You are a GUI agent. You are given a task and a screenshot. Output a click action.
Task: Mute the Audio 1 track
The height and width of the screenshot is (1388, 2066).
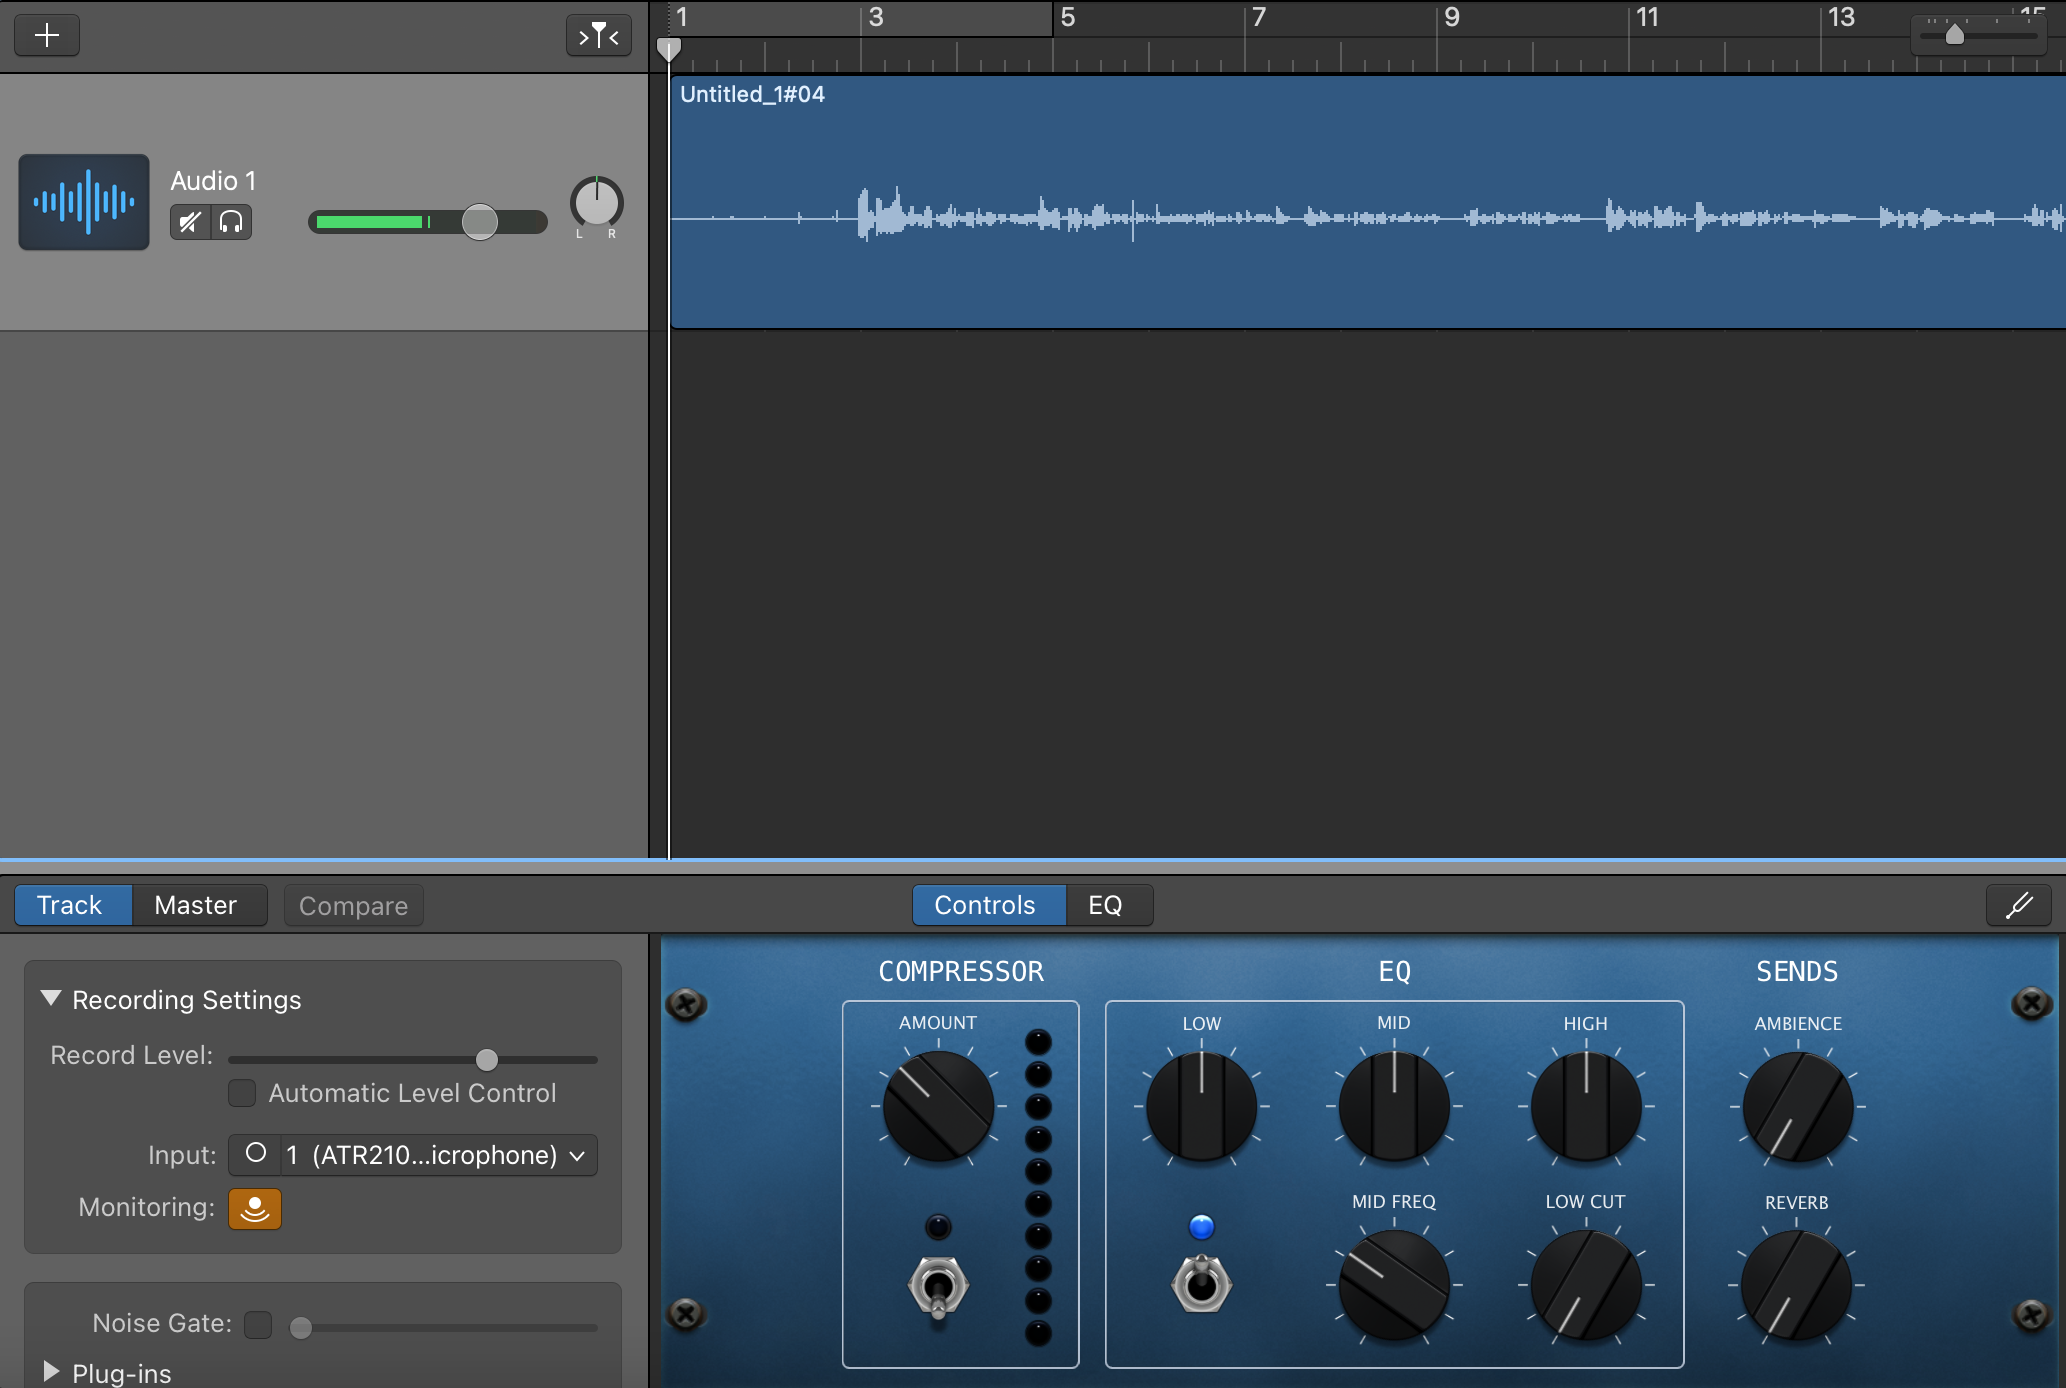tap(190, 222)
